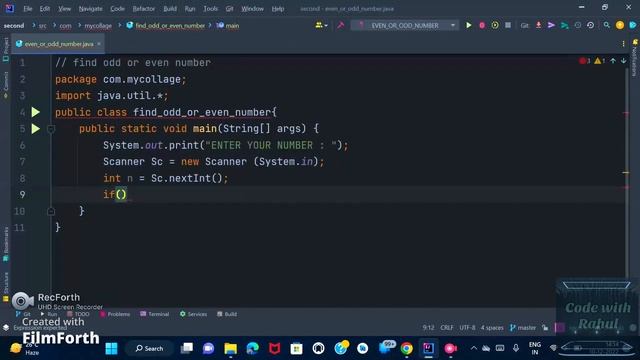Open the Services tool window
This screenshot has width=640, height=360.
pyautogui.click(x=193, y=314)
